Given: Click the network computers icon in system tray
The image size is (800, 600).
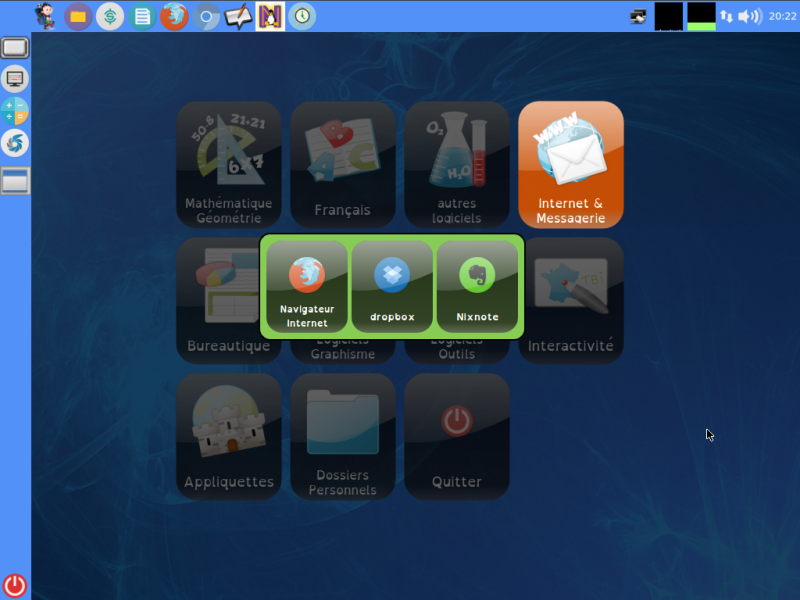Looking at the screenshot, I should pyautogui.click(x=638, y=16).
